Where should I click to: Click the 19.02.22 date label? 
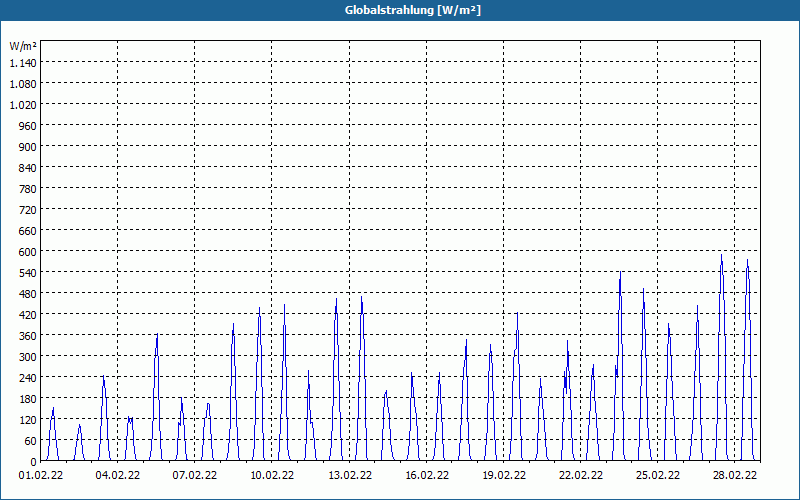[504, 475]
